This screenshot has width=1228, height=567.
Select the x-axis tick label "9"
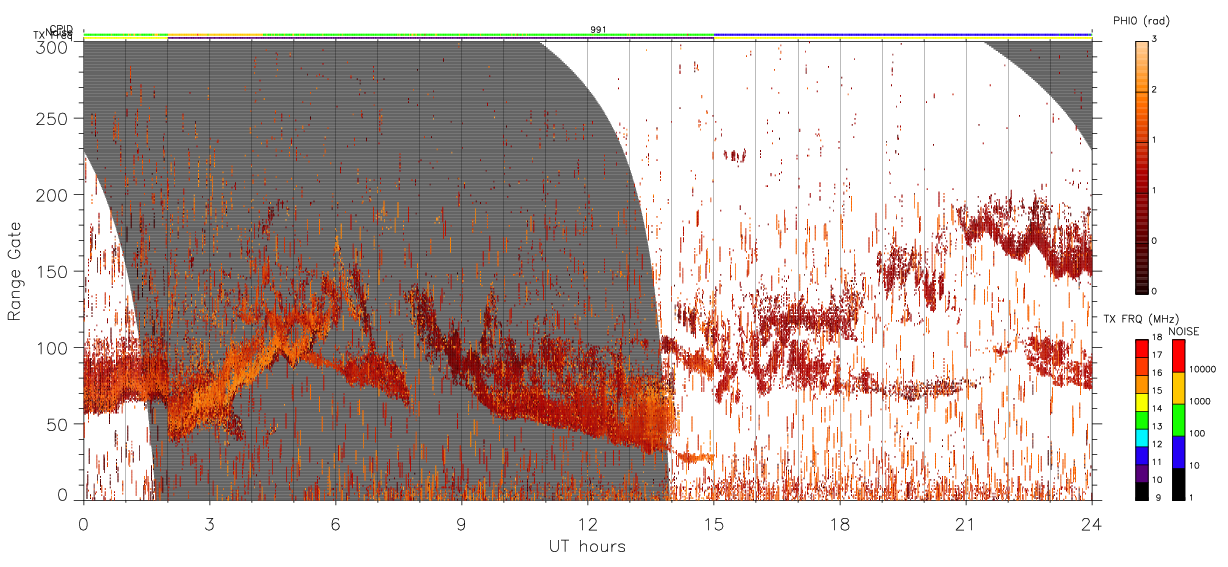461,523
